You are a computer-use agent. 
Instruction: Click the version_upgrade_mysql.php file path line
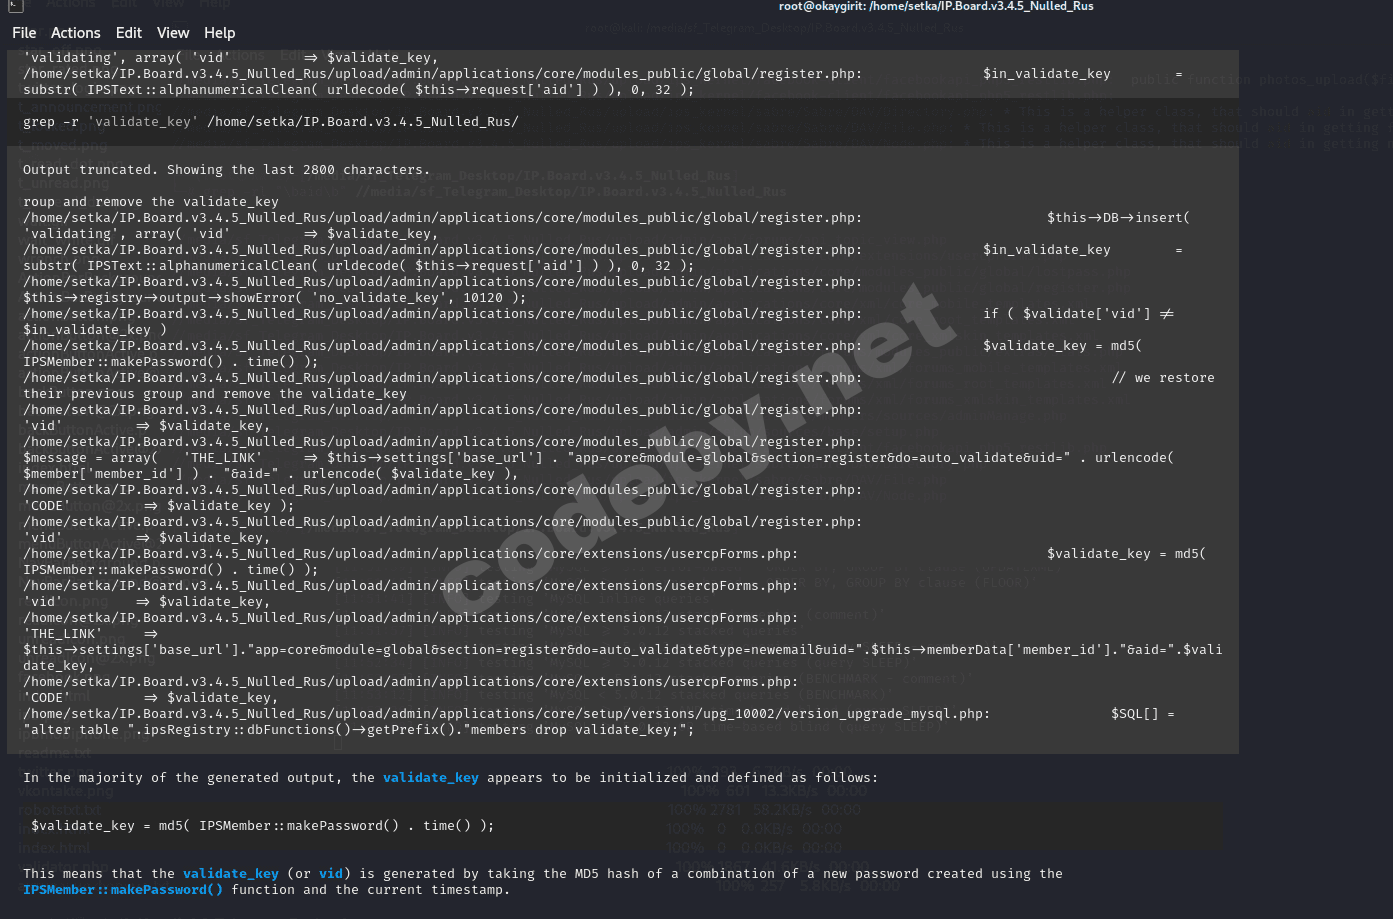(599, 714)
